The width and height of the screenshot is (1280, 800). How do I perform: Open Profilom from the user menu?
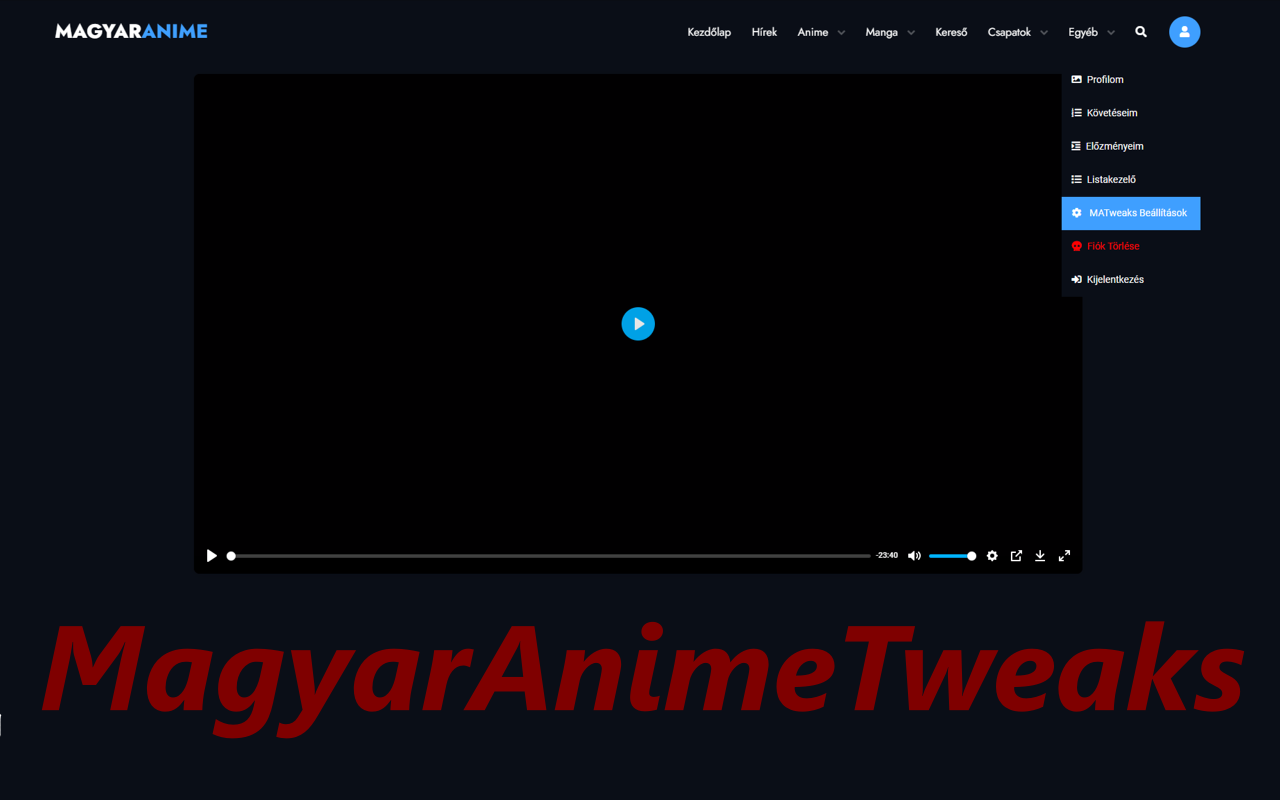point(1104,79)
